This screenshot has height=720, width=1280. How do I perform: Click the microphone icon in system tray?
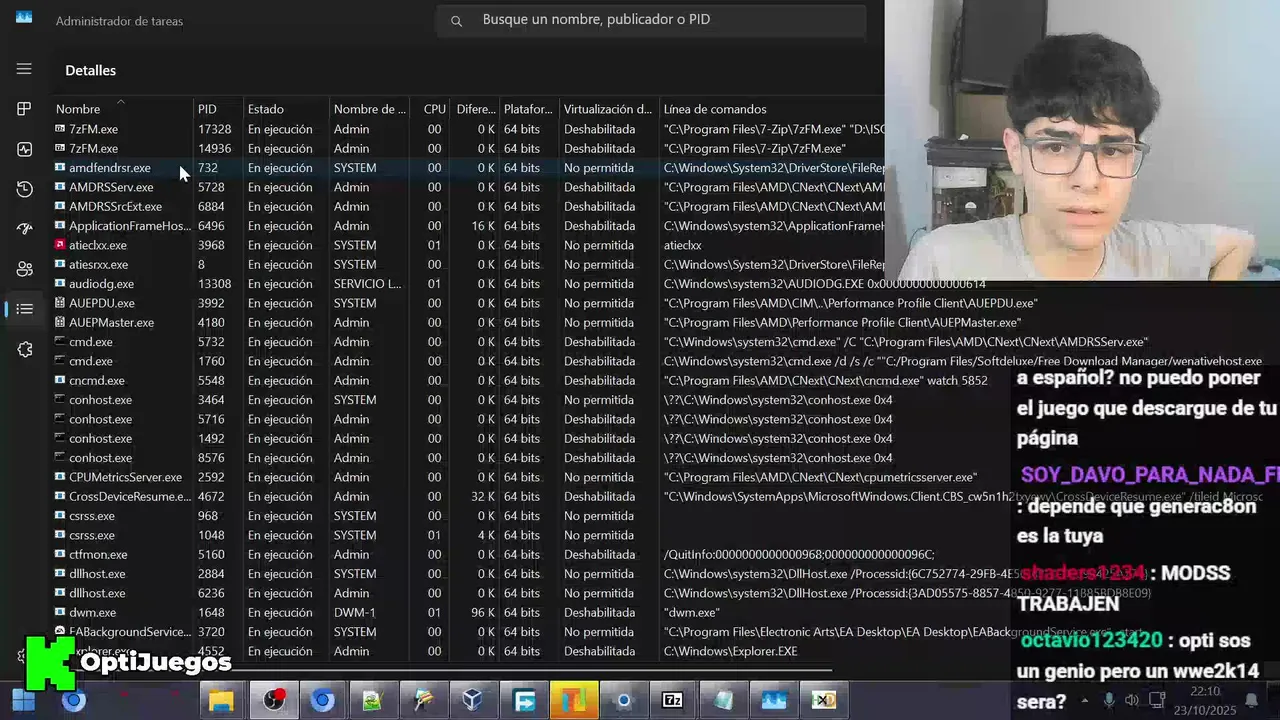coord(1108,700)
